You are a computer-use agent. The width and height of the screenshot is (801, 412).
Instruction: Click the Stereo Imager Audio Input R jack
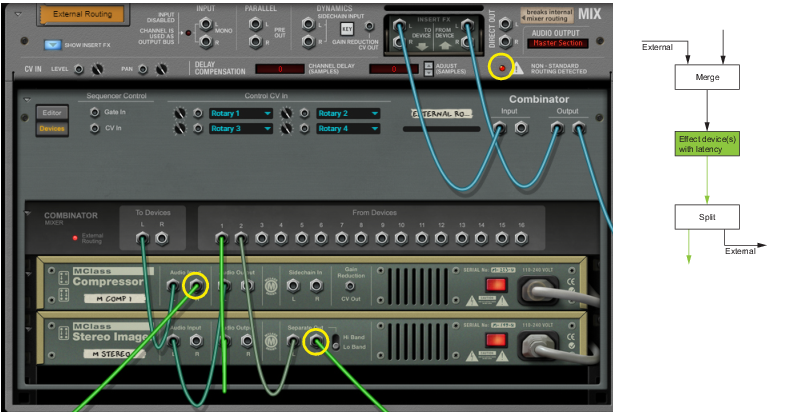[197, 341]
